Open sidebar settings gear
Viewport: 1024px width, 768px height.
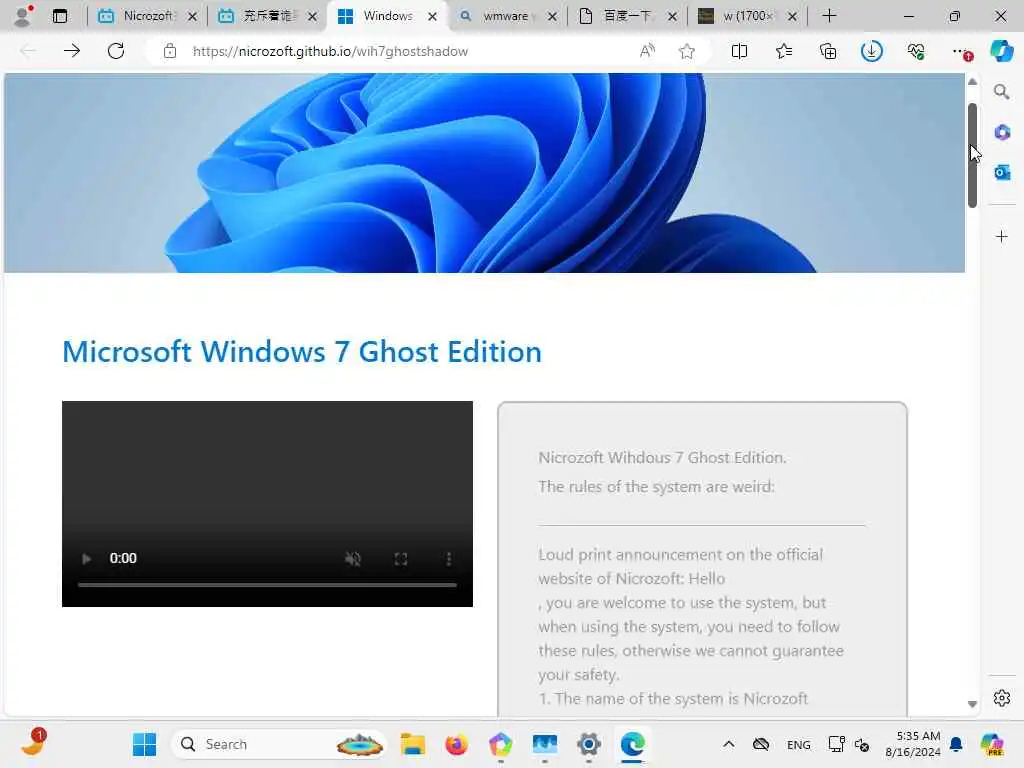pos(1002,698)
